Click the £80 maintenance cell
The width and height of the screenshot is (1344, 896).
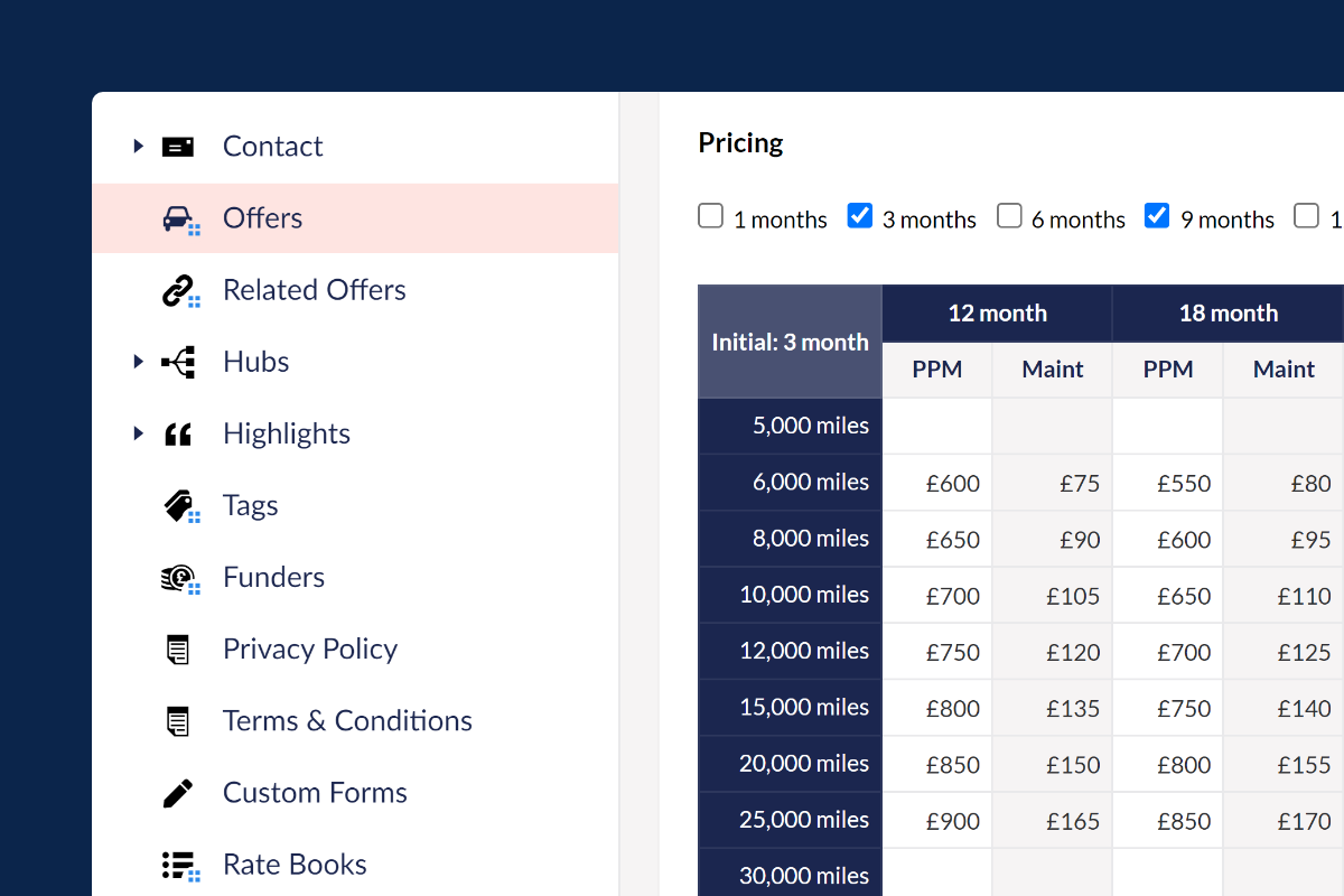(x=1284, y=483)
